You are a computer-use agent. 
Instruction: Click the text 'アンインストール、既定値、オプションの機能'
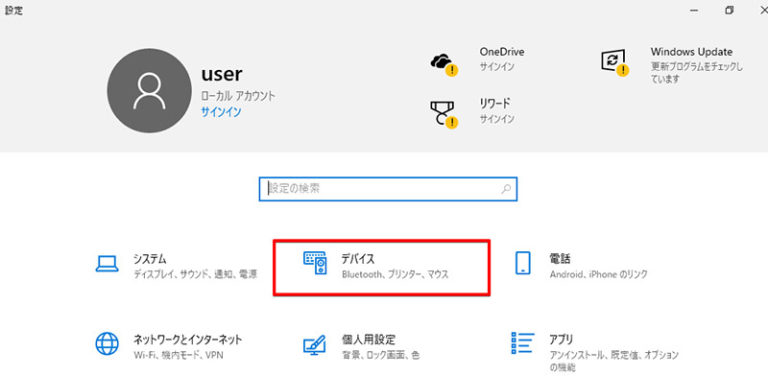click(x=614, y=361)
